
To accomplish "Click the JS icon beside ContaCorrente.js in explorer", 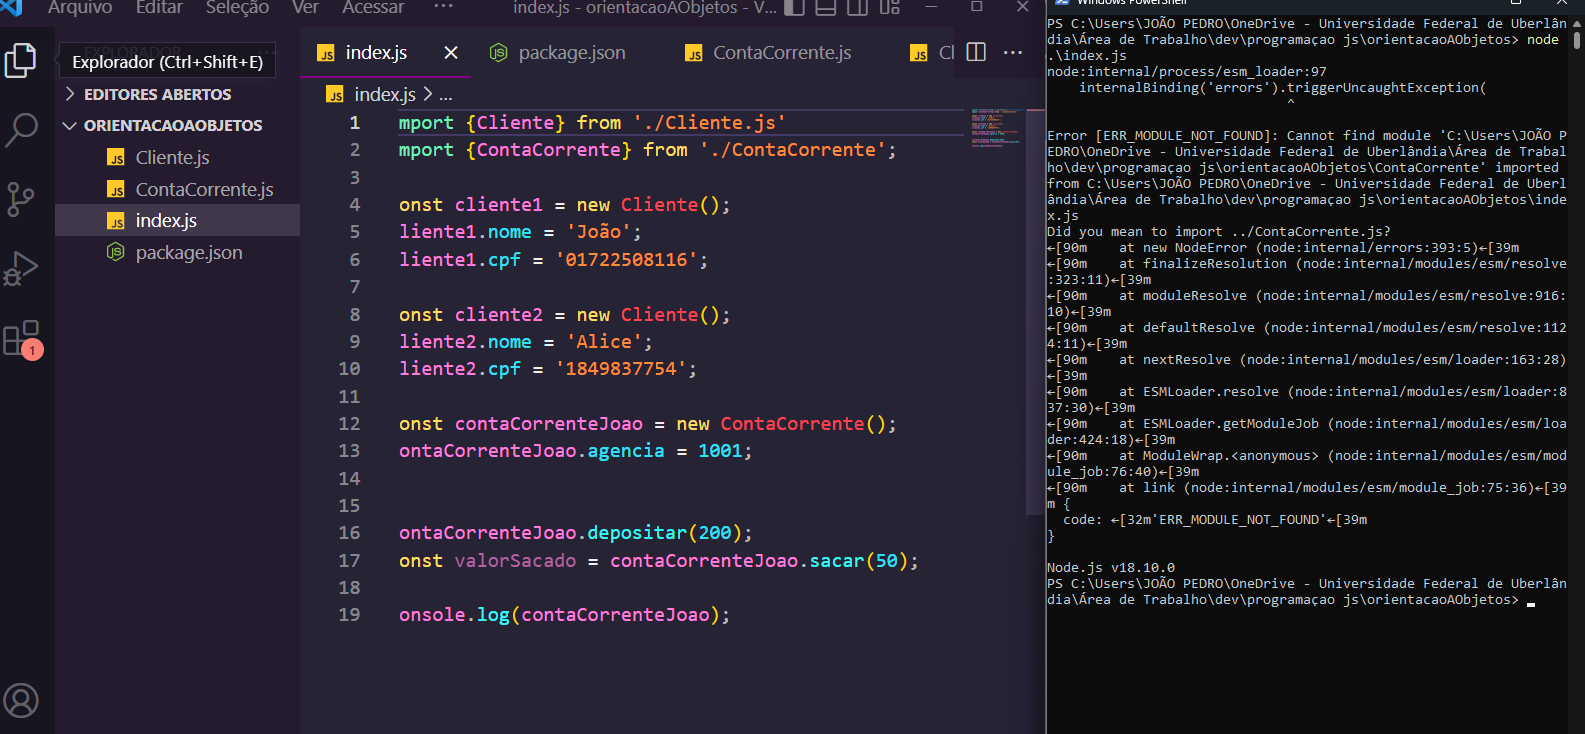I will pyautogui.click(x=116, y=190).
